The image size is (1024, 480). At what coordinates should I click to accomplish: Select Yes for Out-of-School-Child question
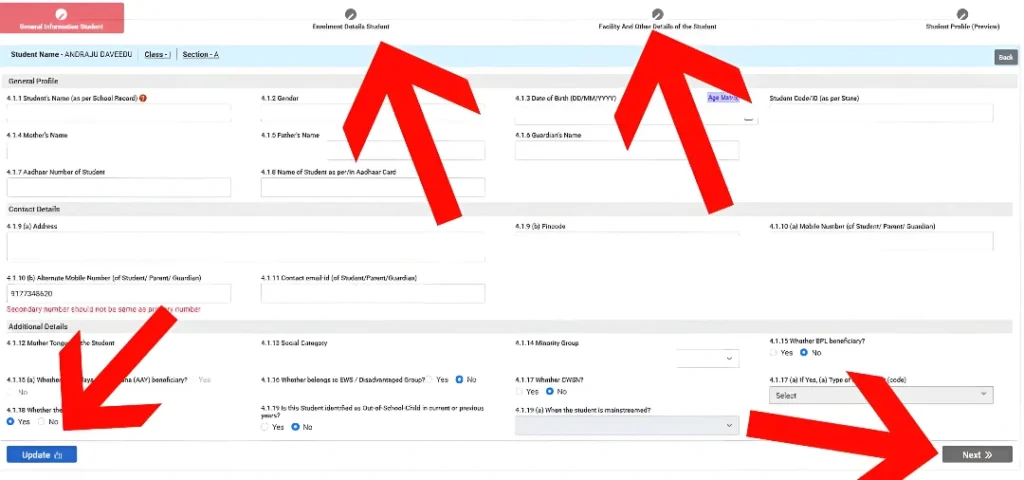[264, 427]
